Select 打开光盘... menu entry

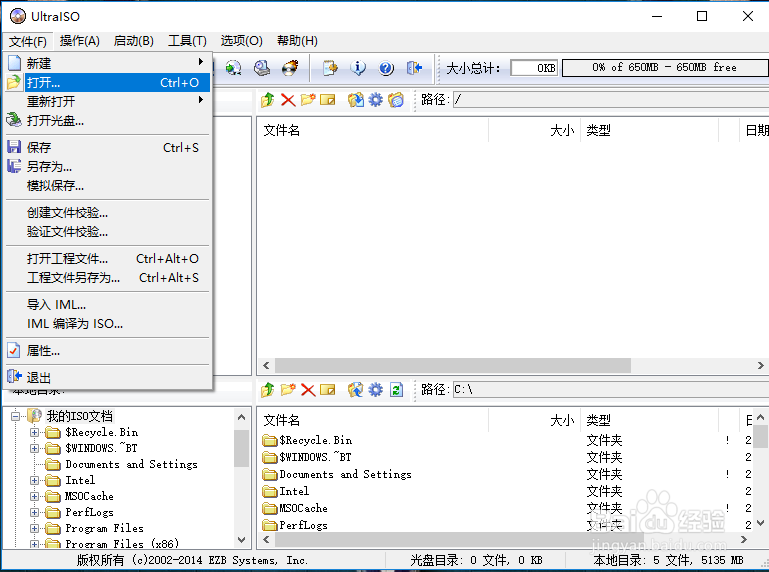(108, 120)
